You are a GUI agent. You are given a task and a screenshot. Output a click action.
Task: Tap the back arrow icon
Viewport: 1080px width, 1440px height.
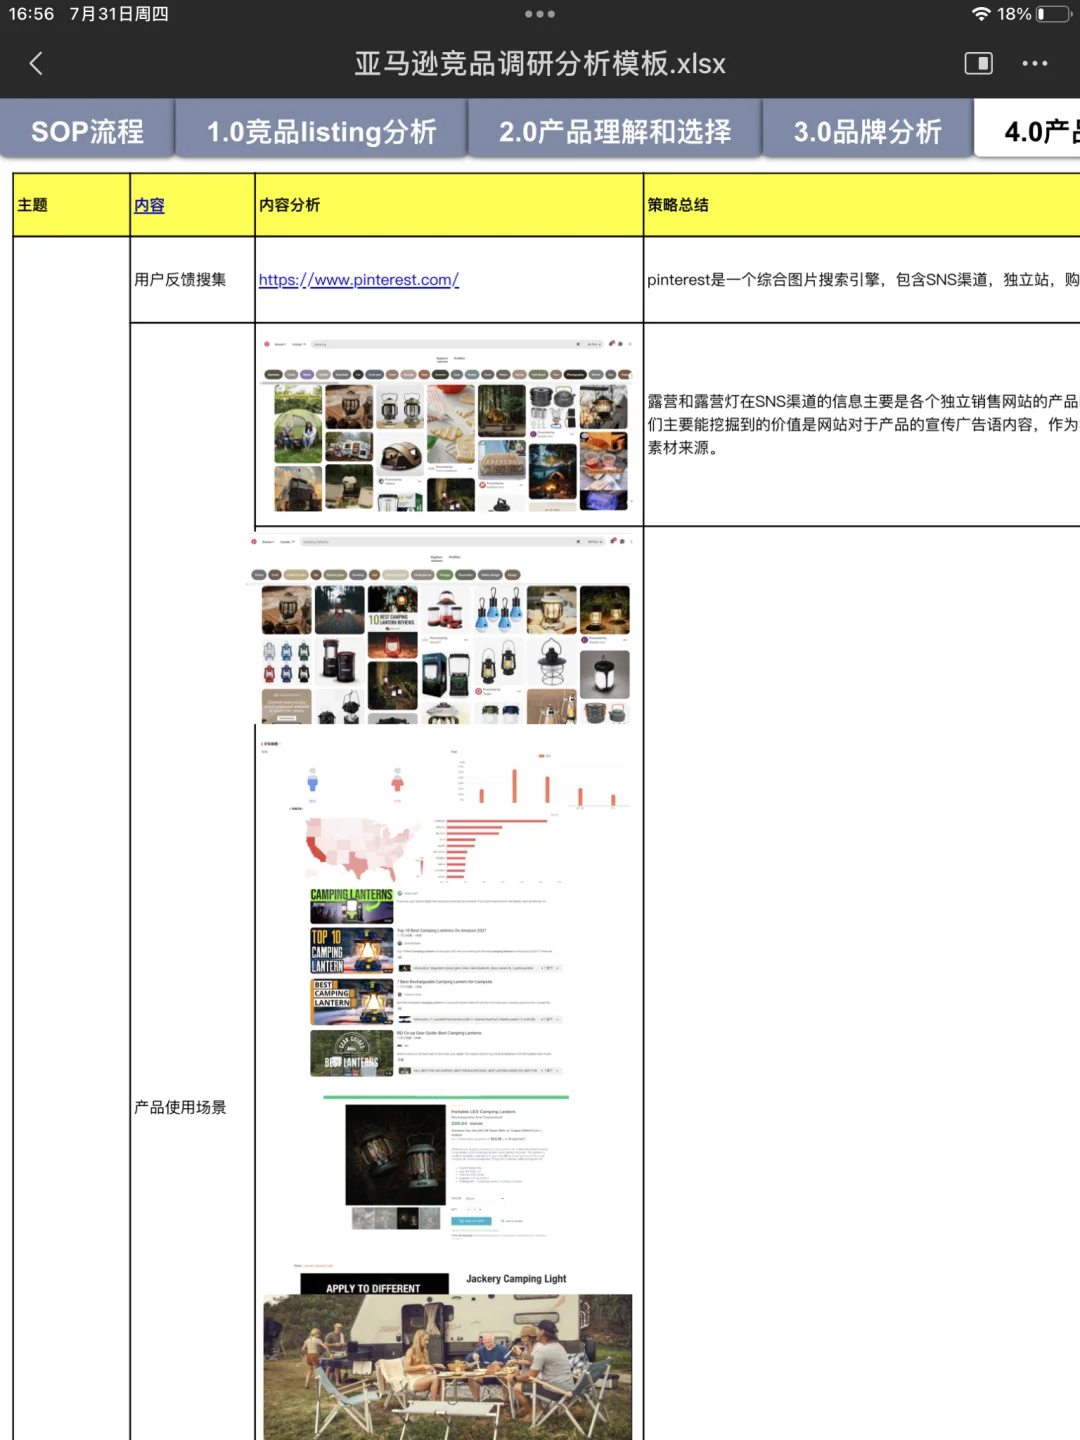(x=36, y=64)
